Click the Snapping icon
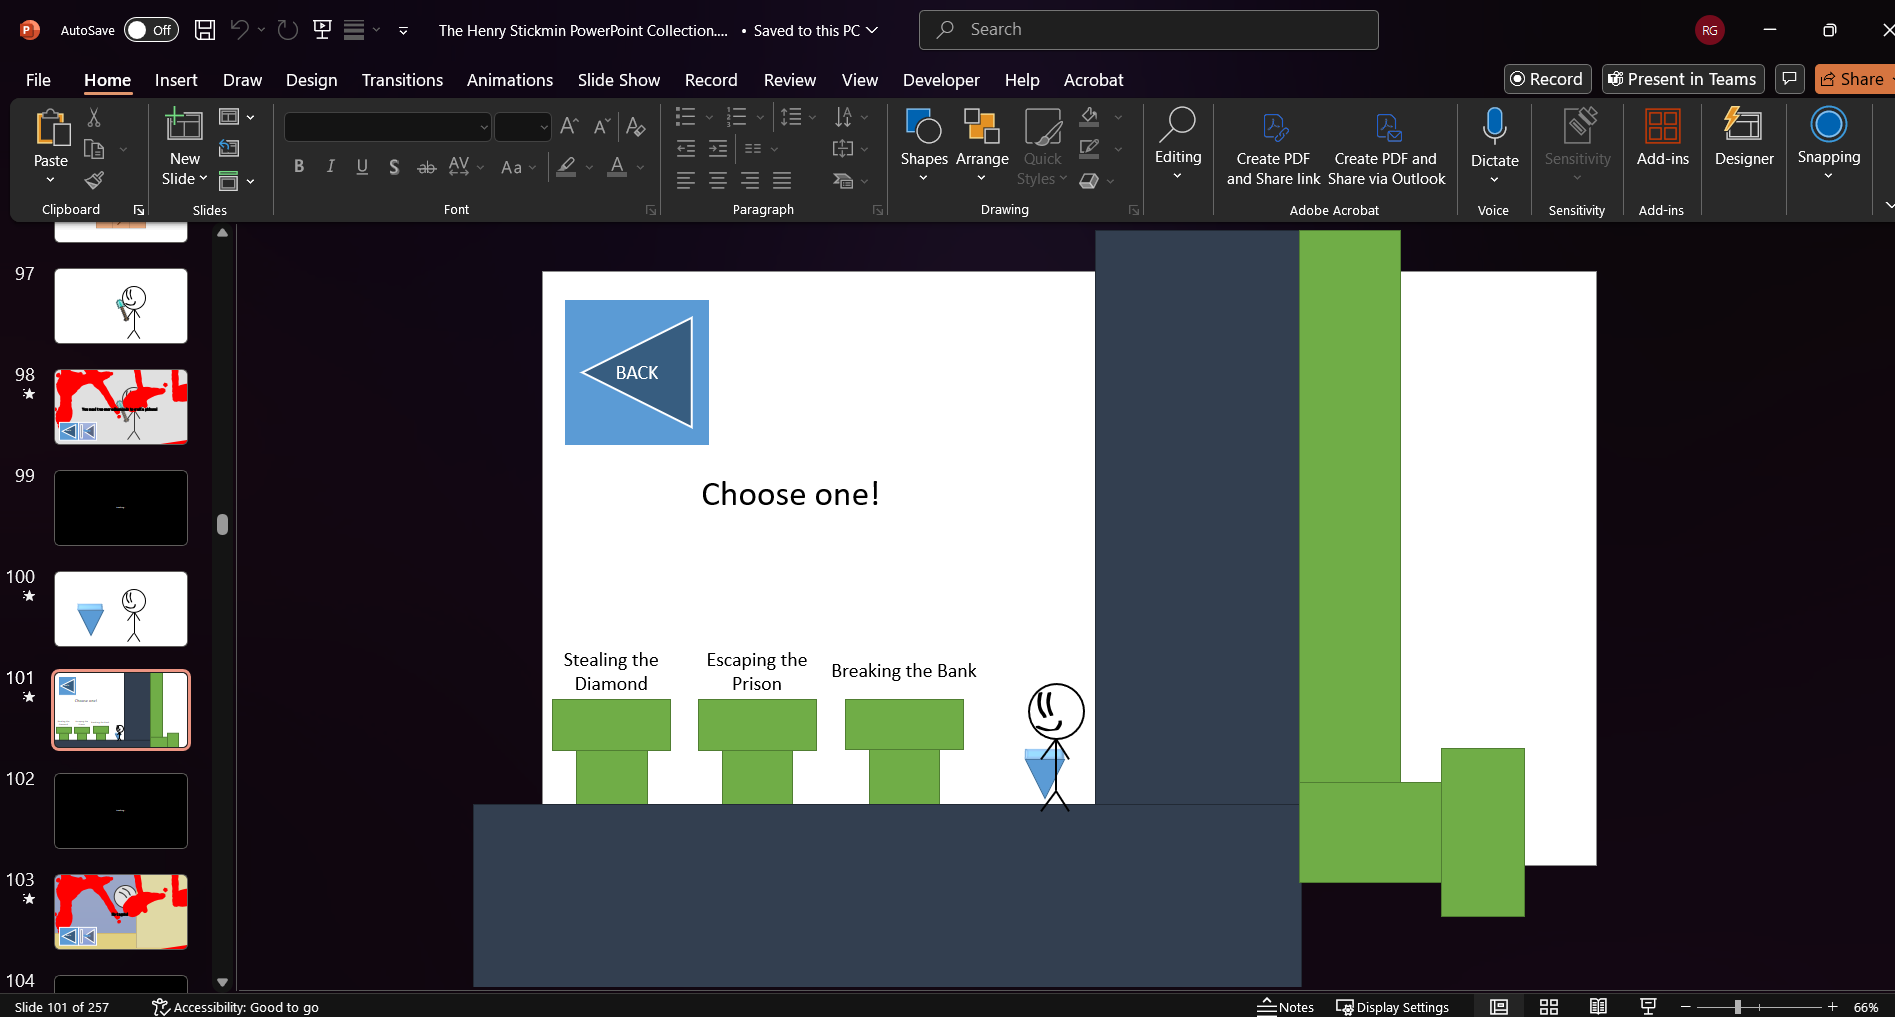The height and width of the screenshot is (1017, 1895). pyautogui.click(x=1828, y=125)
